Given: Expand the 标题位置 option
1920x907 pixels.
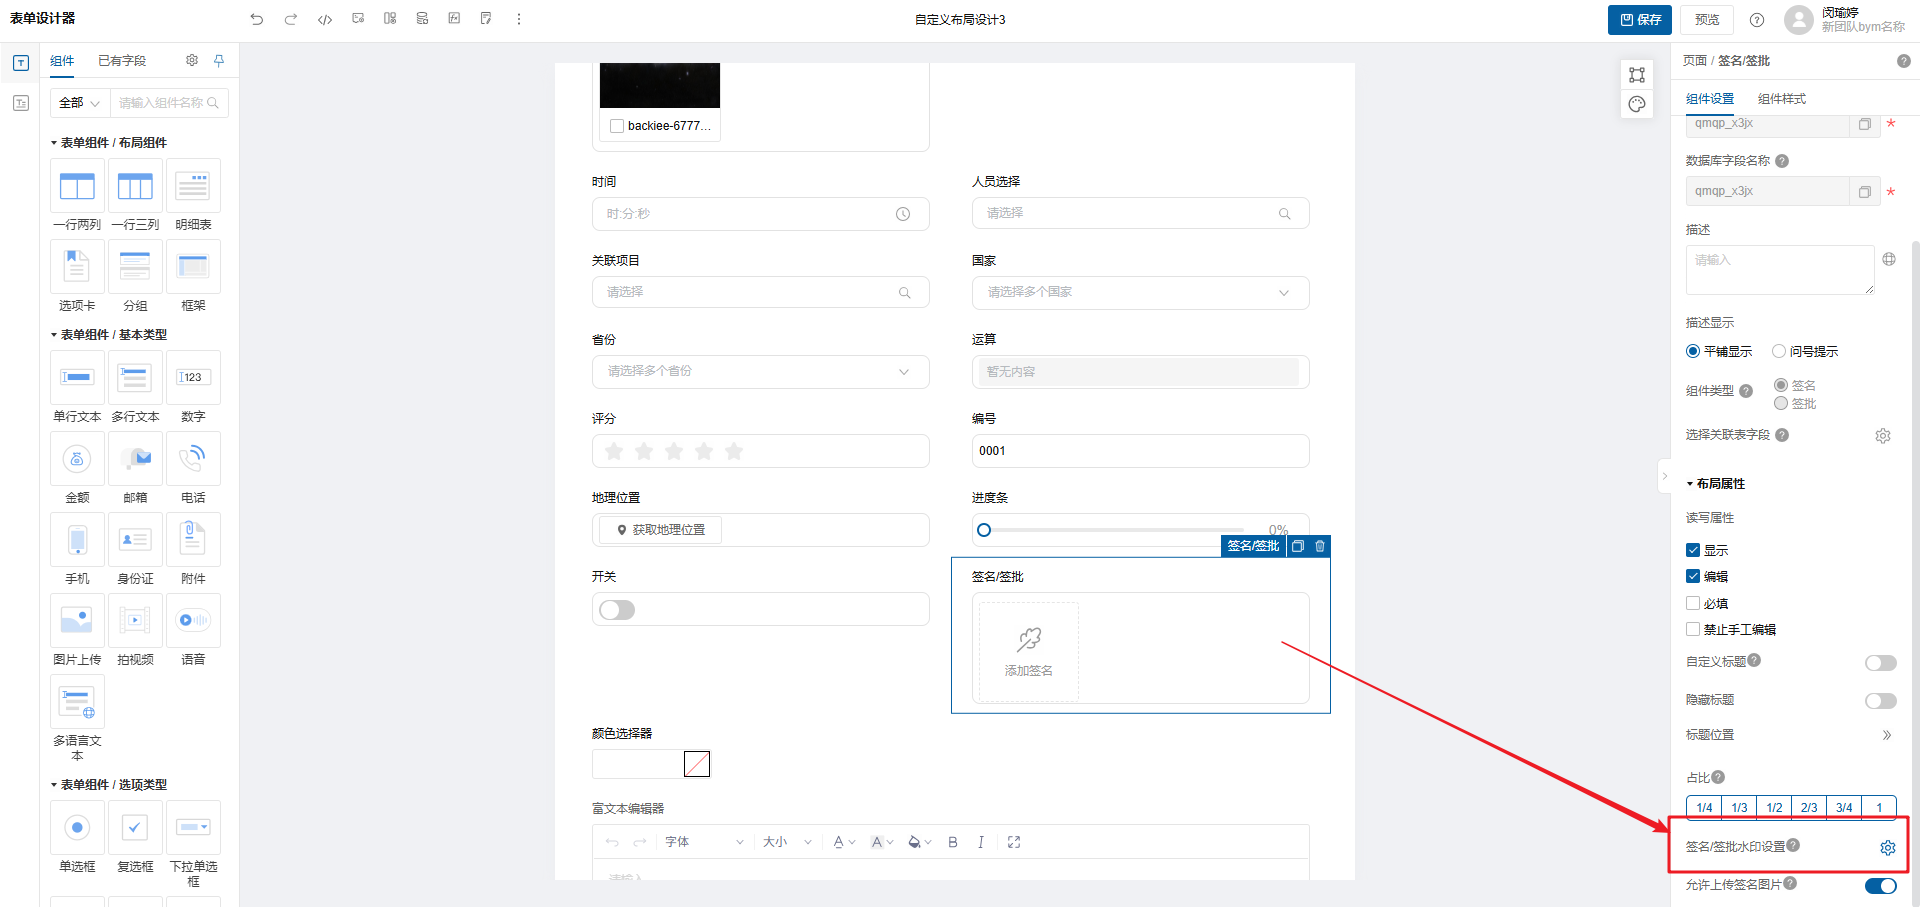Looking at the screenshot, I should click(1887, 735).
